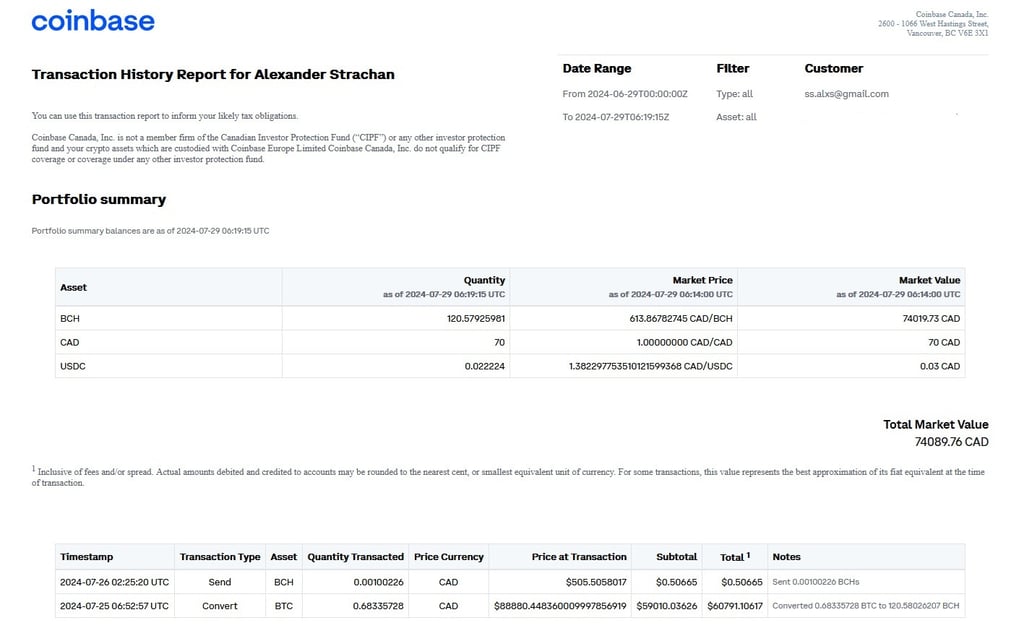This screenshot has height=624, width=1024.
Task: Click the 'Total Market Value' label
Action: [x=936, y=424]
